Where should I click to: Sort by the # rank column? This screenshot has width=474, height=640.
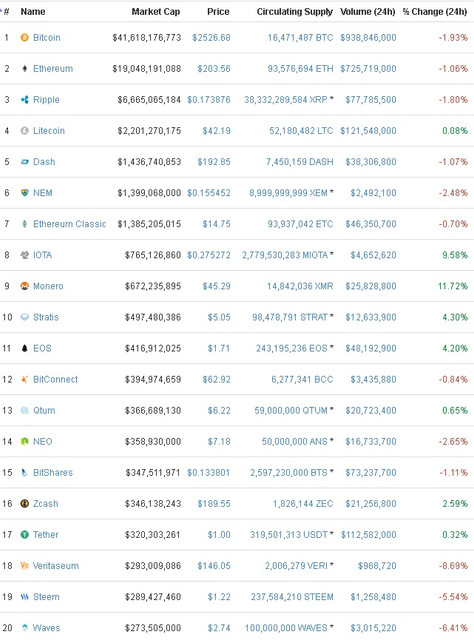point(6,12)
